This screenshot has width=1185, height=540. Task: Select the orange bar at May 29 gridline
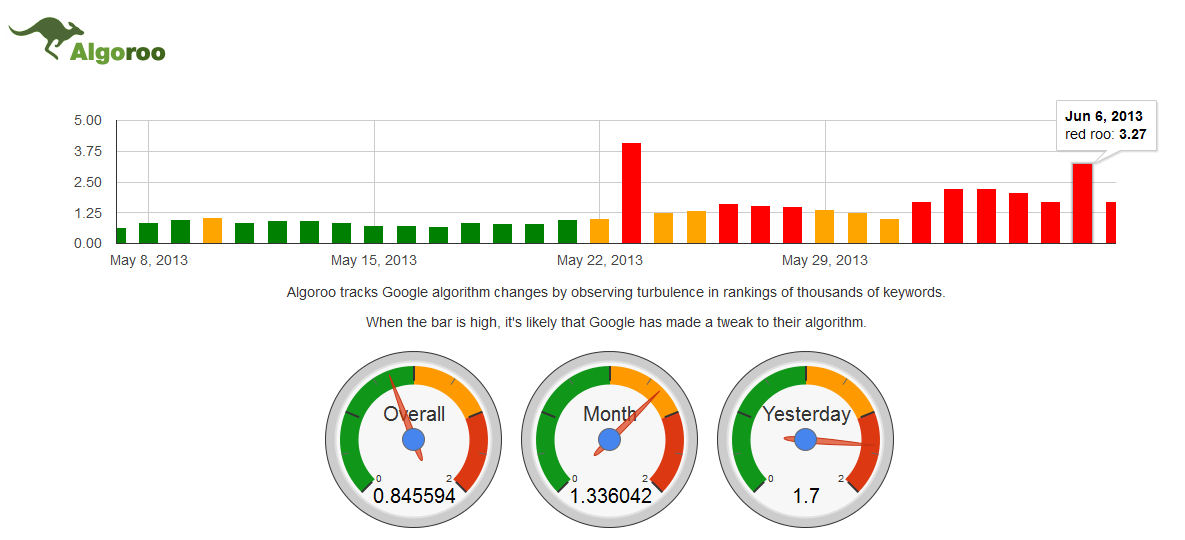825,227
